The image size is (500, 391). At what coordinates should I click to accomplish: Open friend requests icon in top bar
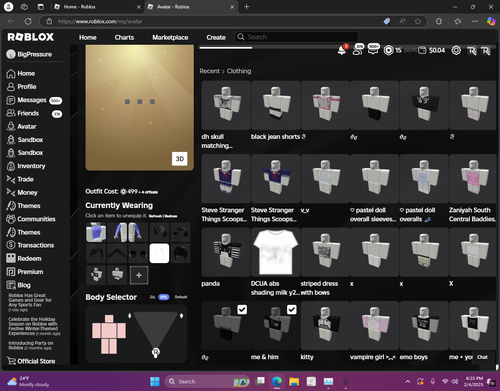coord(357,51)
